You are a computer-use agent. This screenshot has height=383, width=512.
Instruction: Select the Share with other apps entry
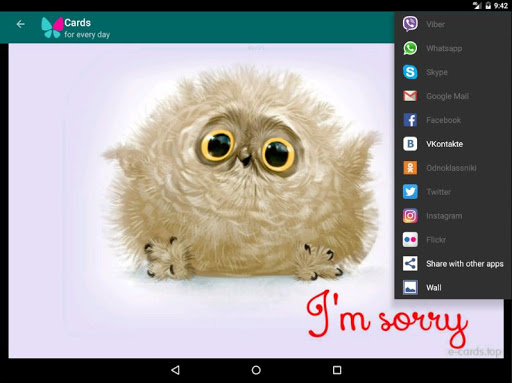point(452,264)
